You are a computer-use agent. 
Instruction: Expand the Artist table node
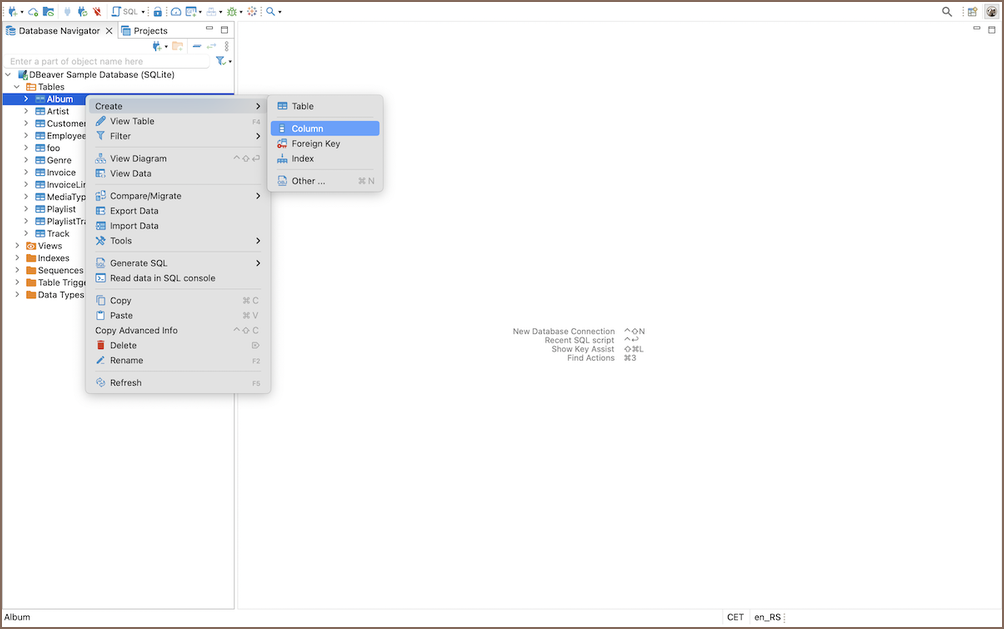click(x=27, y=111)
